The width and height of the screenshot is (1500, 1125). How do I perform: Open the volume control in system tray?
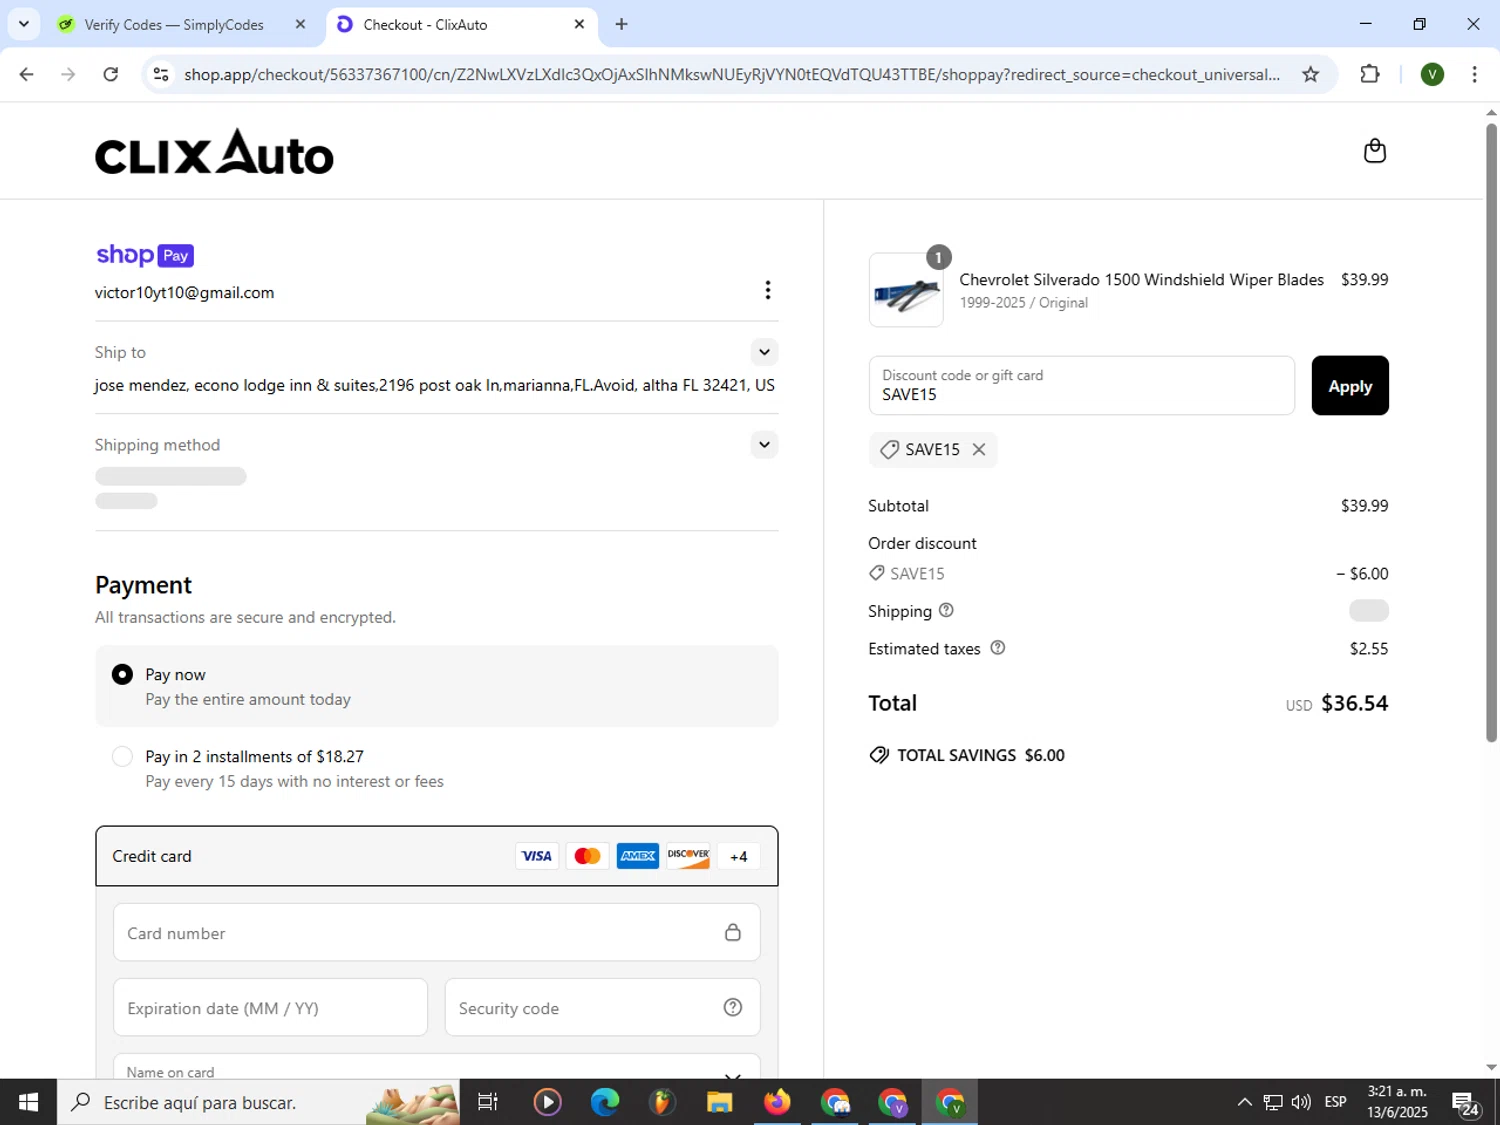[x=1301, y=1102]
